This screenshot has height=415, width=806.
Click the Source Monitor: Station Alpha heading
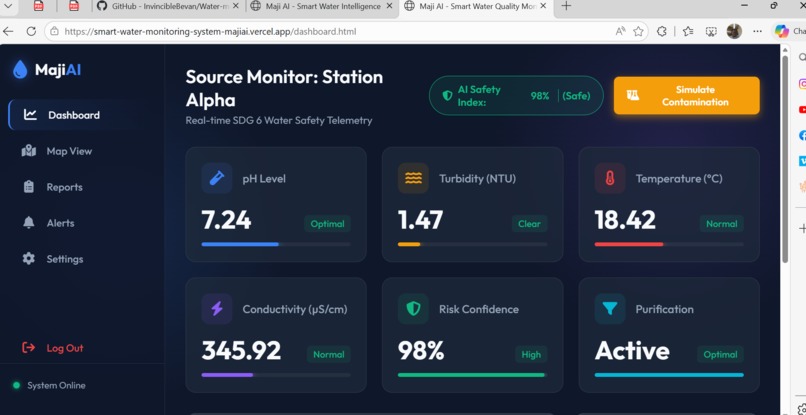(284, 88)
